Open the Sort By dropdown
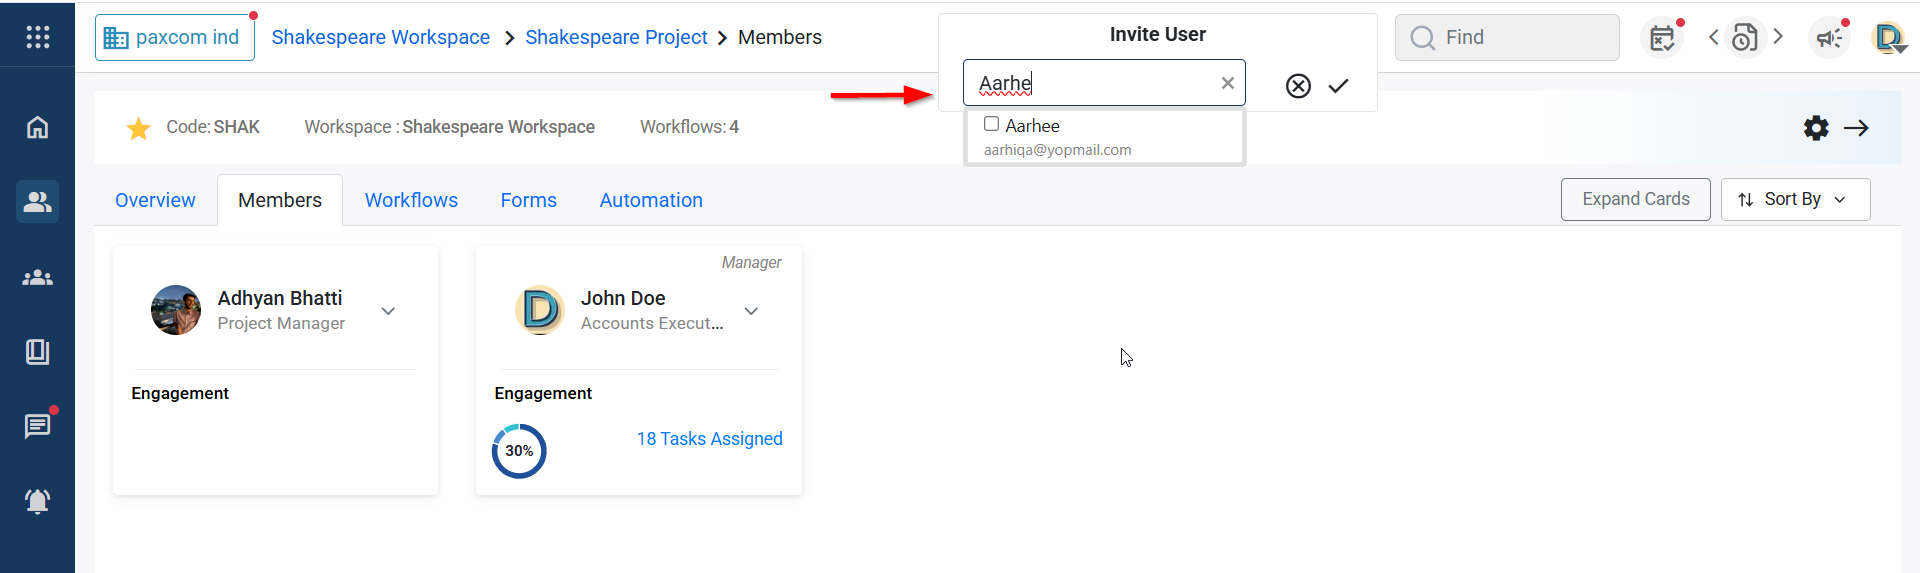 click(x=1795, y=199)
